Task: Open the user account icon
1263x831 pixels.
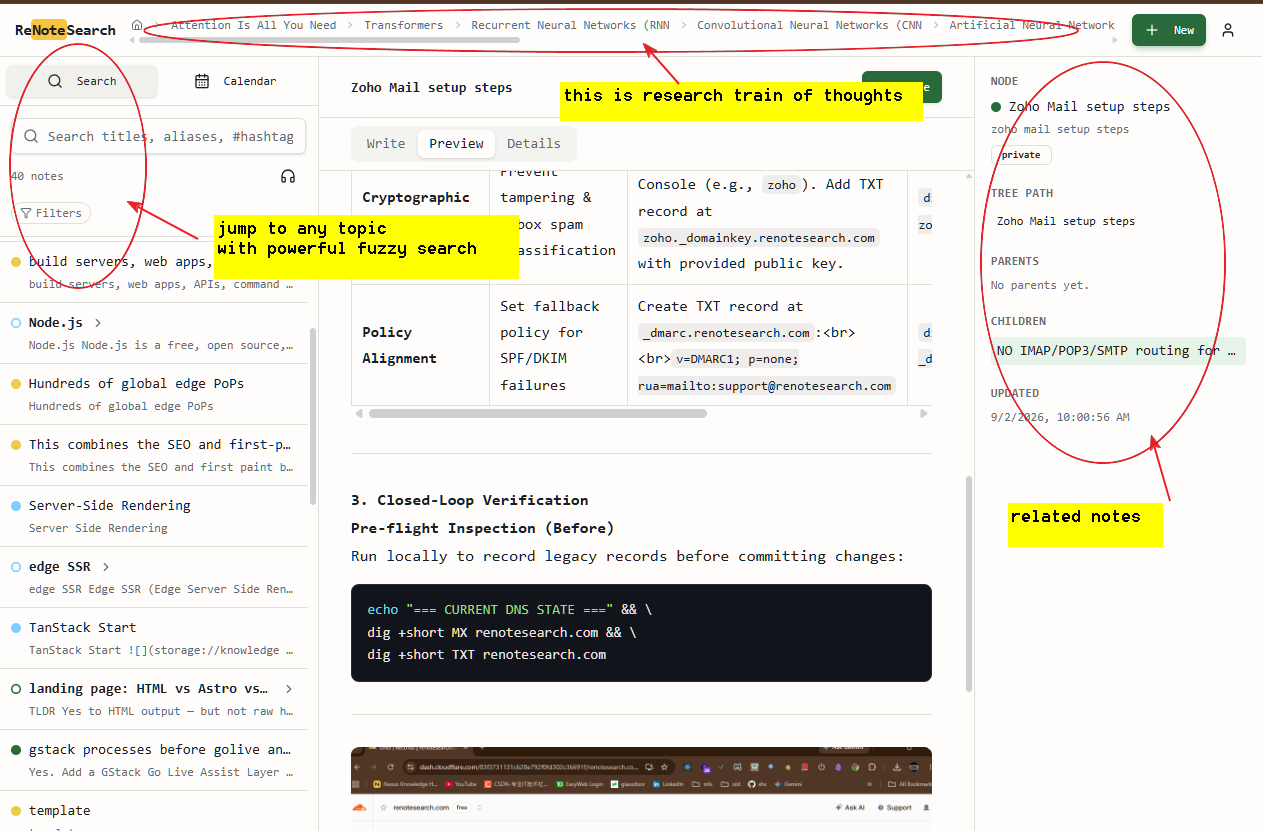Action: coord(1228,30)
